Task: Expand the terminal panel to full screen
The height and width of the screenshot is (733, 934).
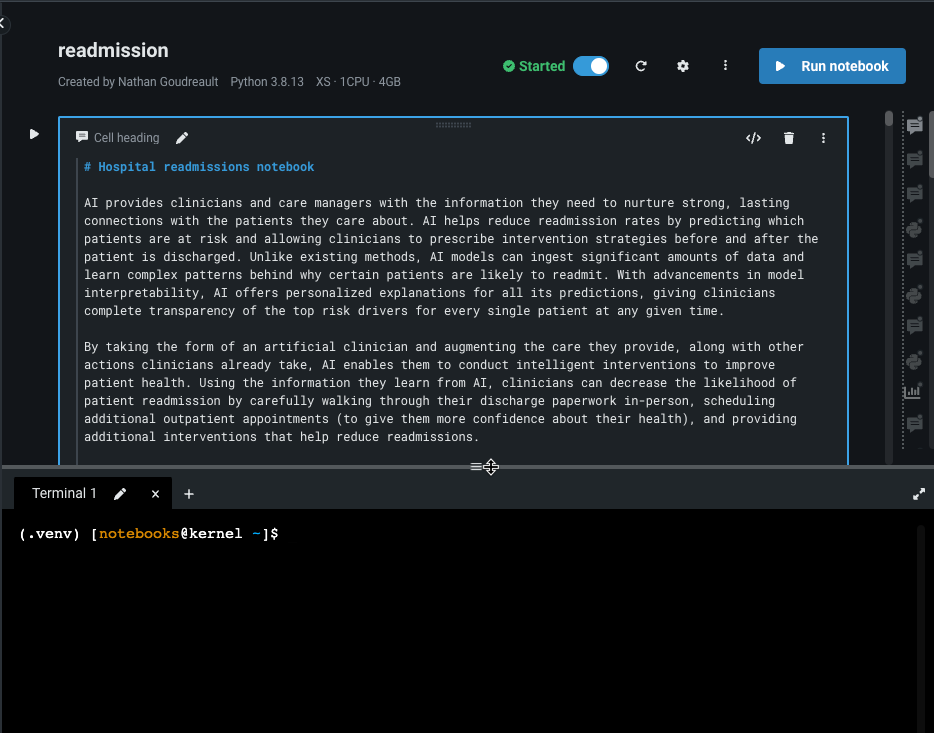Action: click(x=919, y=494)
